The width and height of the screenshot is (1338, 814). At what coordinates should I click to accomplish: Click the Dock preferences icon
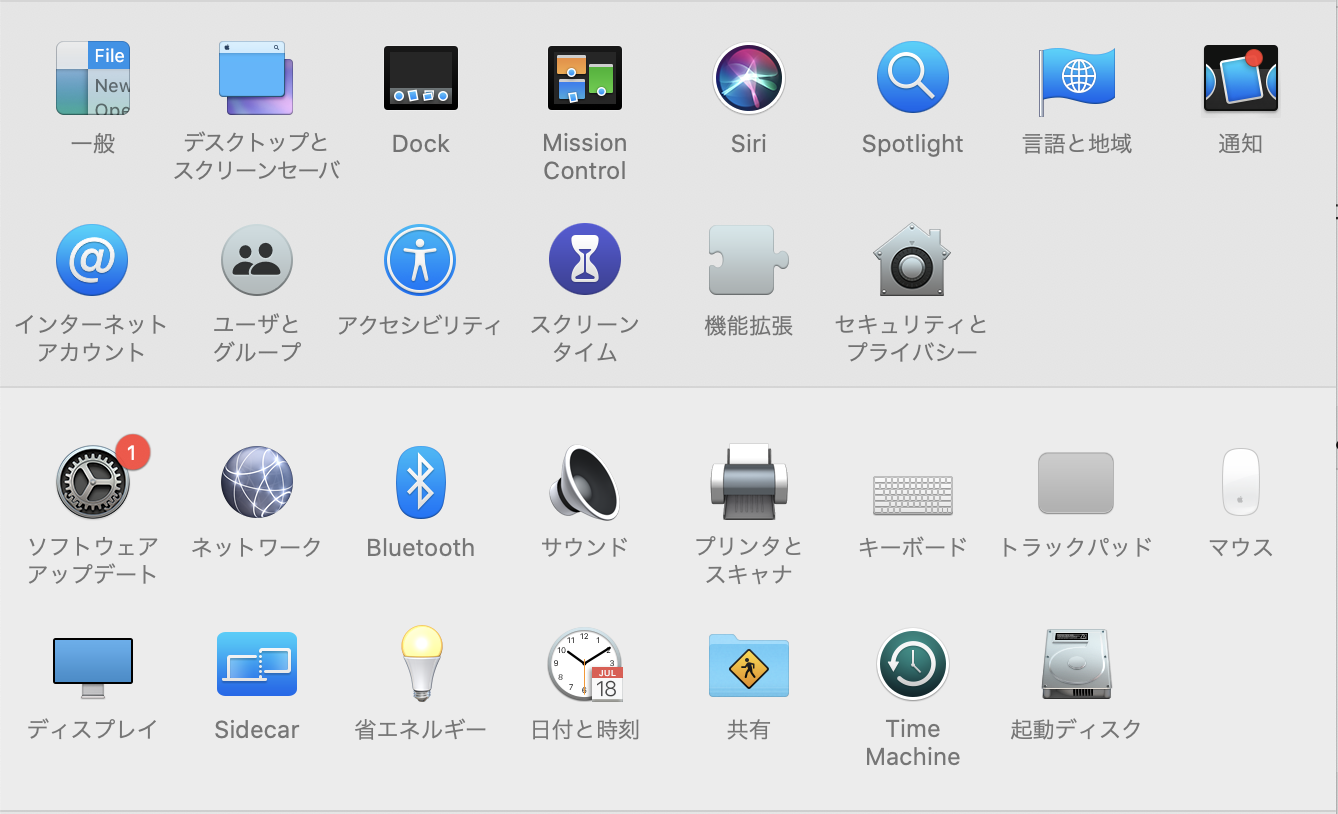pyautogui.click(x=421, y=78)
